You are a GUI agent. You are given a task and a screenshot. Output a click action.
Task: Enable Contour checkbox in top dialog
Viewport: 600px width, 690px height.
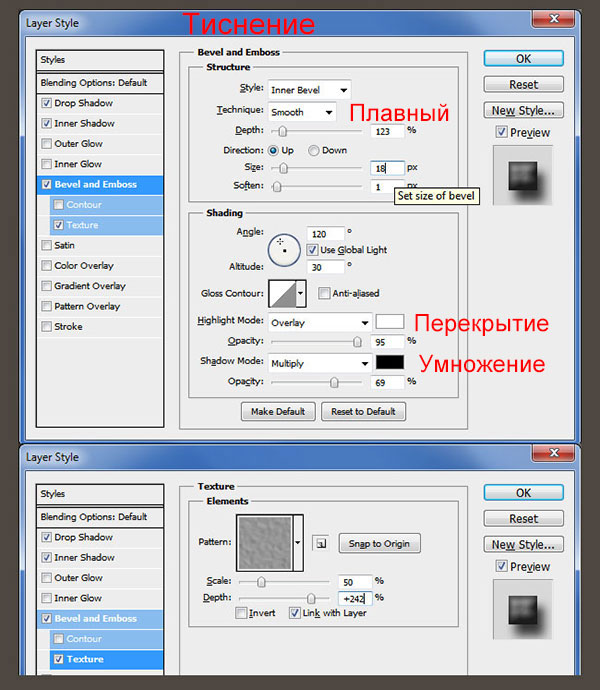click(x=59, y=205)
